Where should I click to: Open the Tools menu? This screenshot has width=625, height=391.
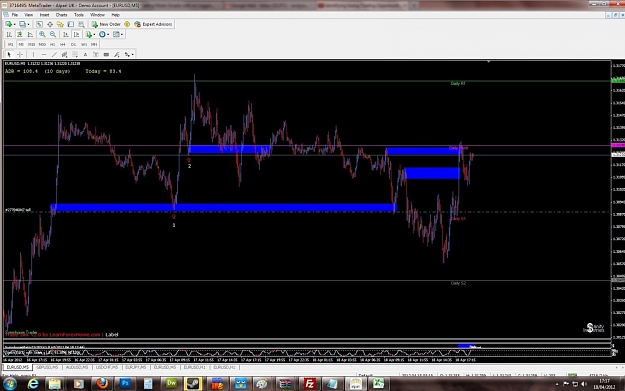[x=79, y=15]
